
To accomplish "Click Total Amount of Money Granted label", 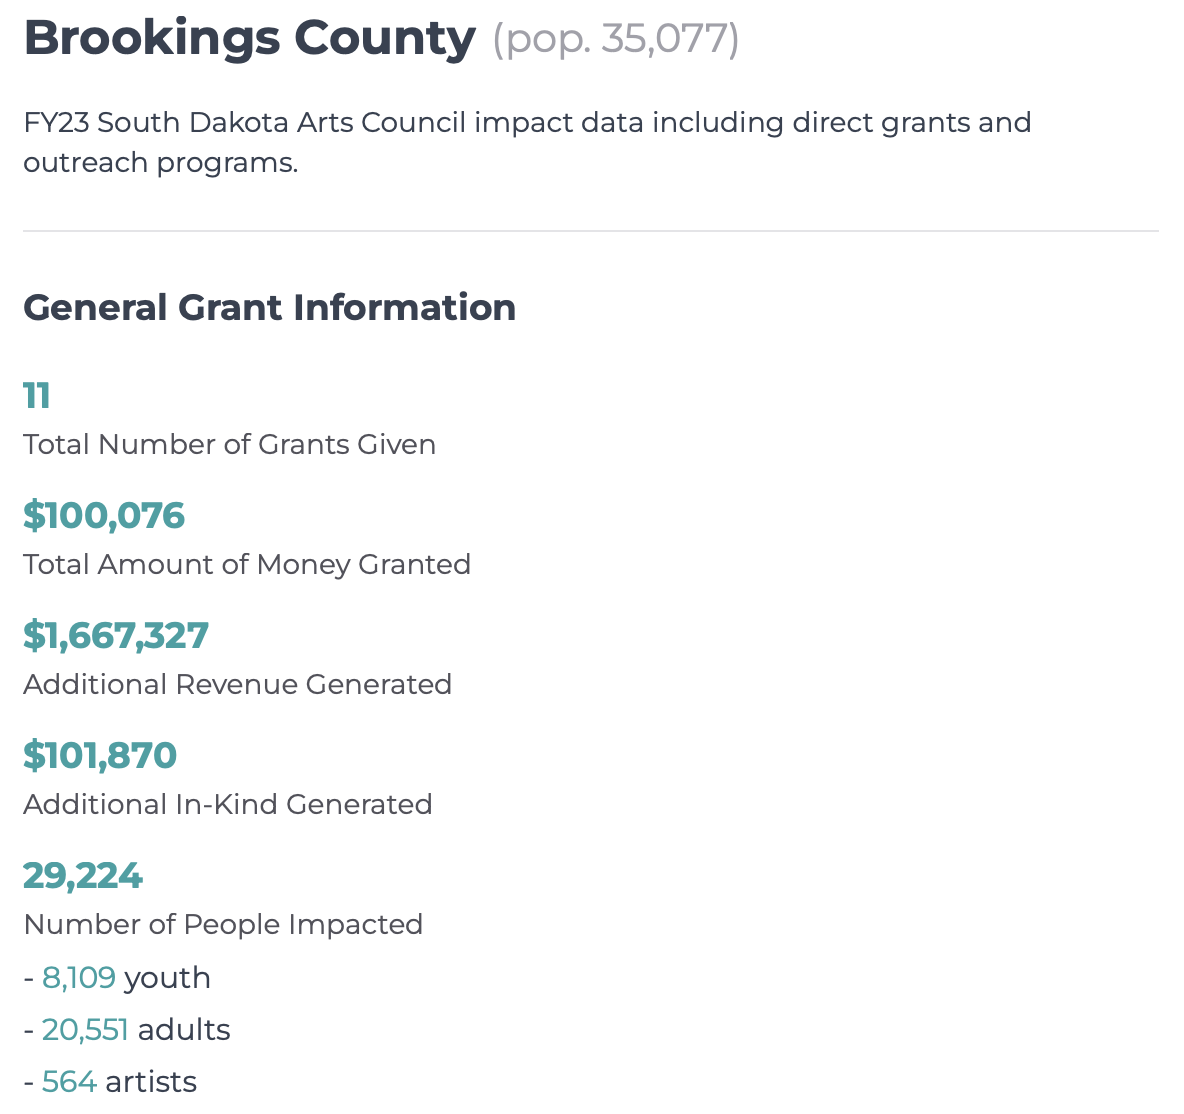I will click(x=247, y=565).
